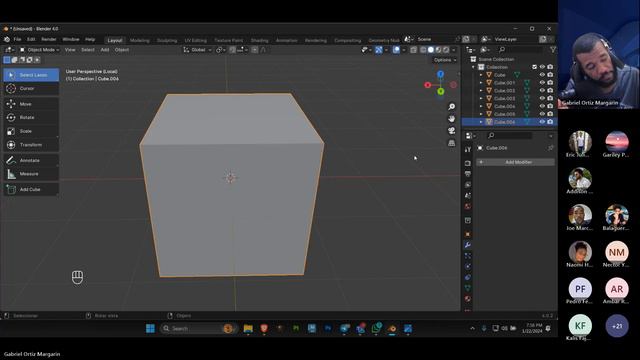Open the viewport Add menu
Viewport: 640px width, 360px height.
click(x=104, y=50)
